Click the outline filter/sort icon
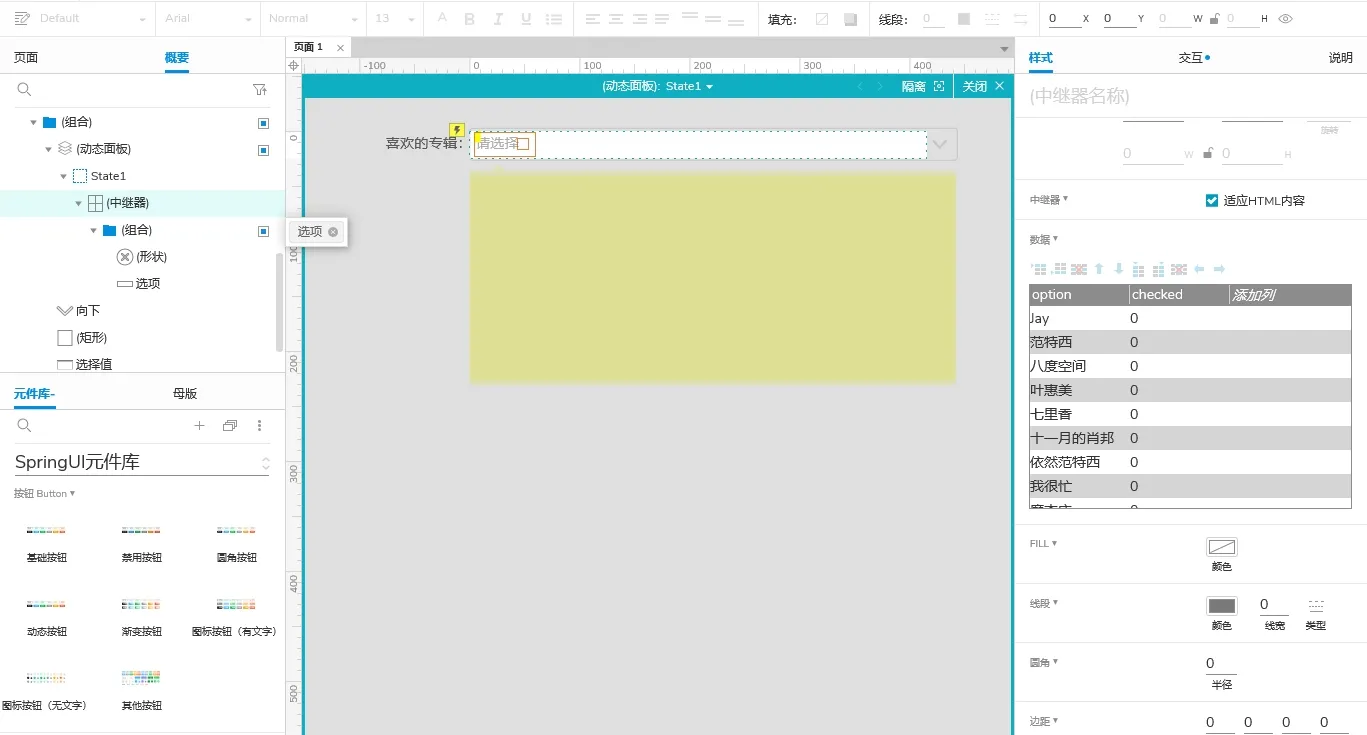The height and width of the screenshot is (735, 1367). pyautogui.click(x=260, y=90)
